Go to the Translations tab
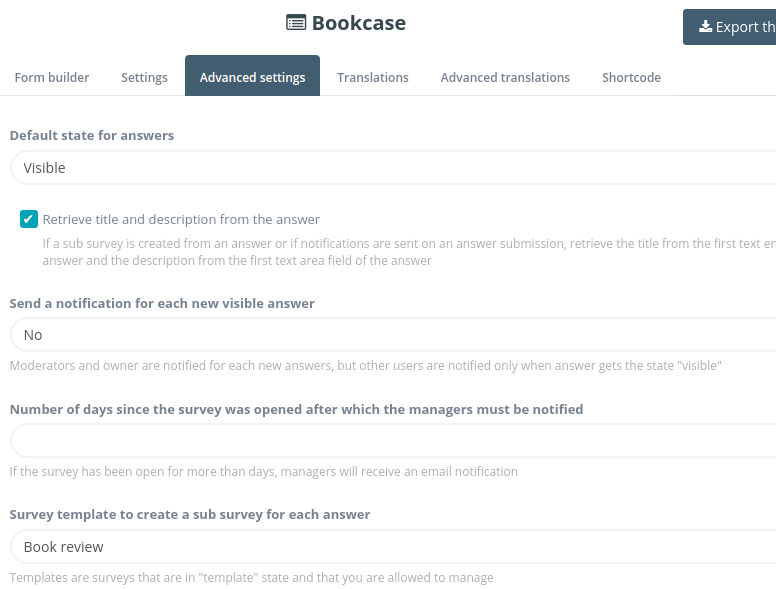Viewport: 776px width, 589px height. click(x=373, y=78)
